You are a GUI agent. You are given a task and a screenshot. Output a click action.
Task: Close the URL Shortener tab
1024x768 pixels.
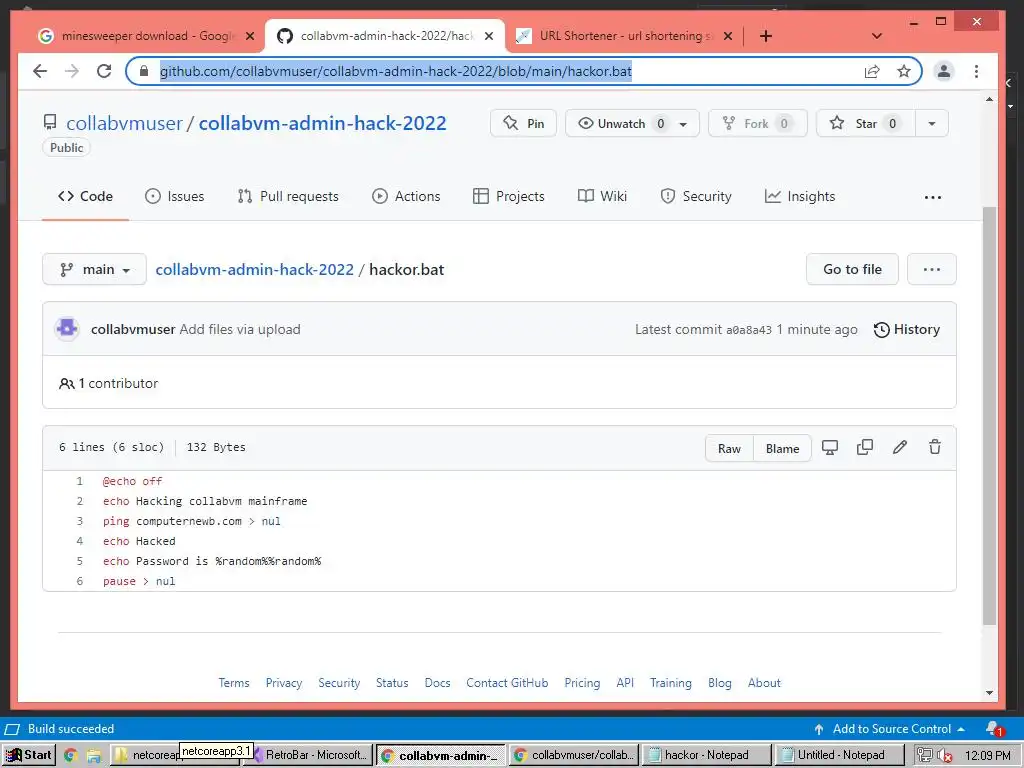click(x=728, y=36)
